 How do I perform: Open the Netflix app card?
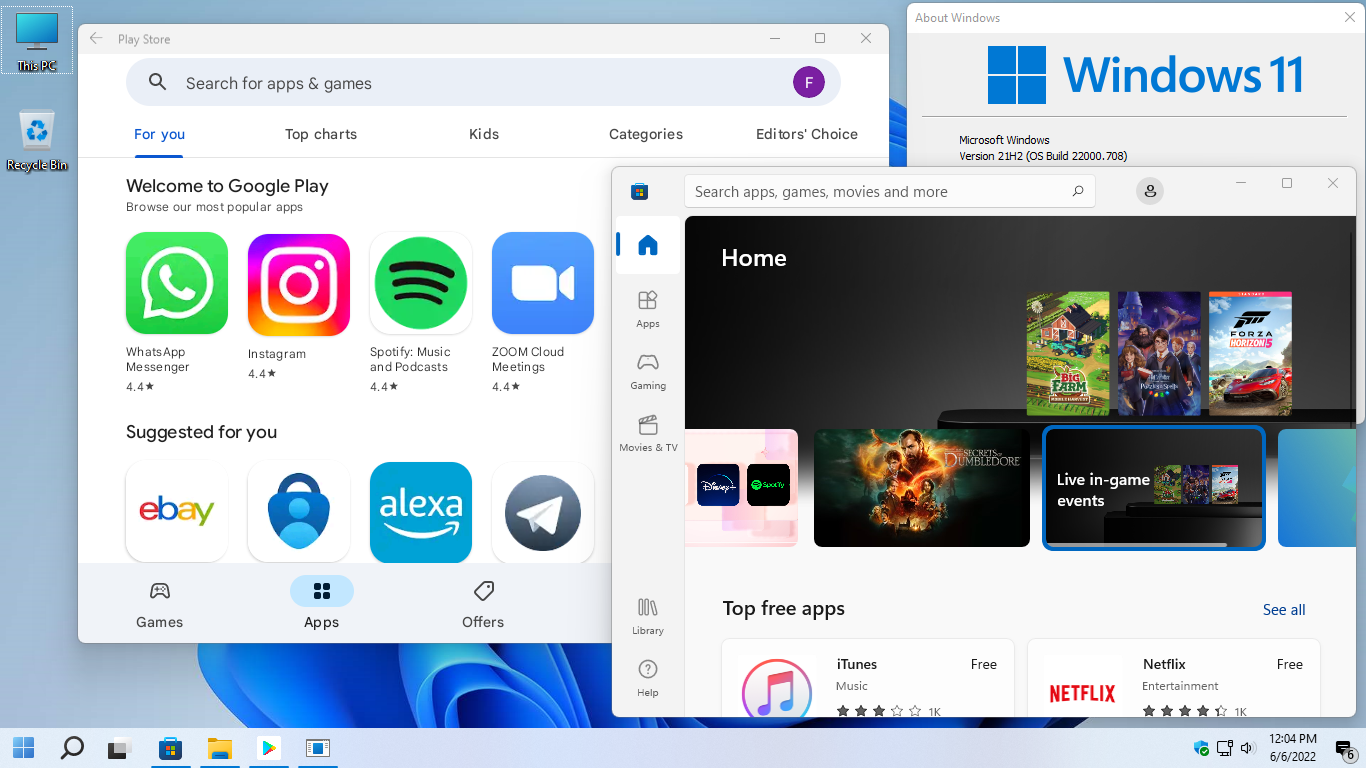pyautogui.click(x=1174, y=678)
